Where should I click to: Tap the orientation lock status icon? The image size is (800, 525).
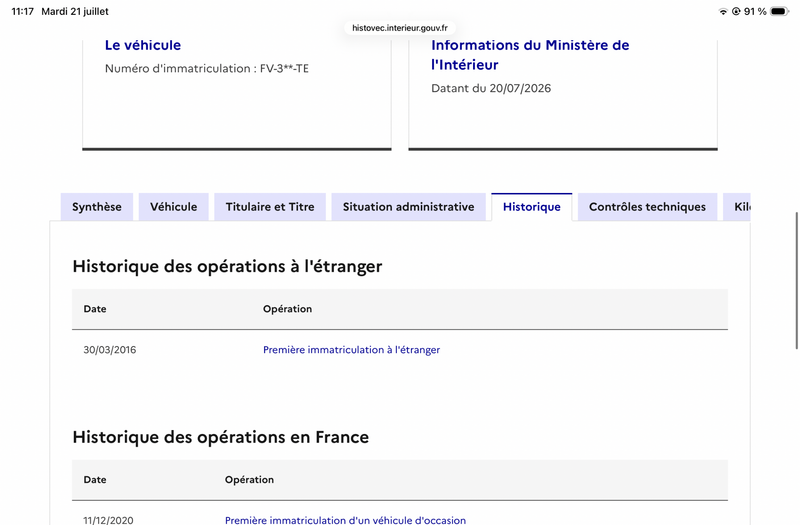click(x=736, y=11)
